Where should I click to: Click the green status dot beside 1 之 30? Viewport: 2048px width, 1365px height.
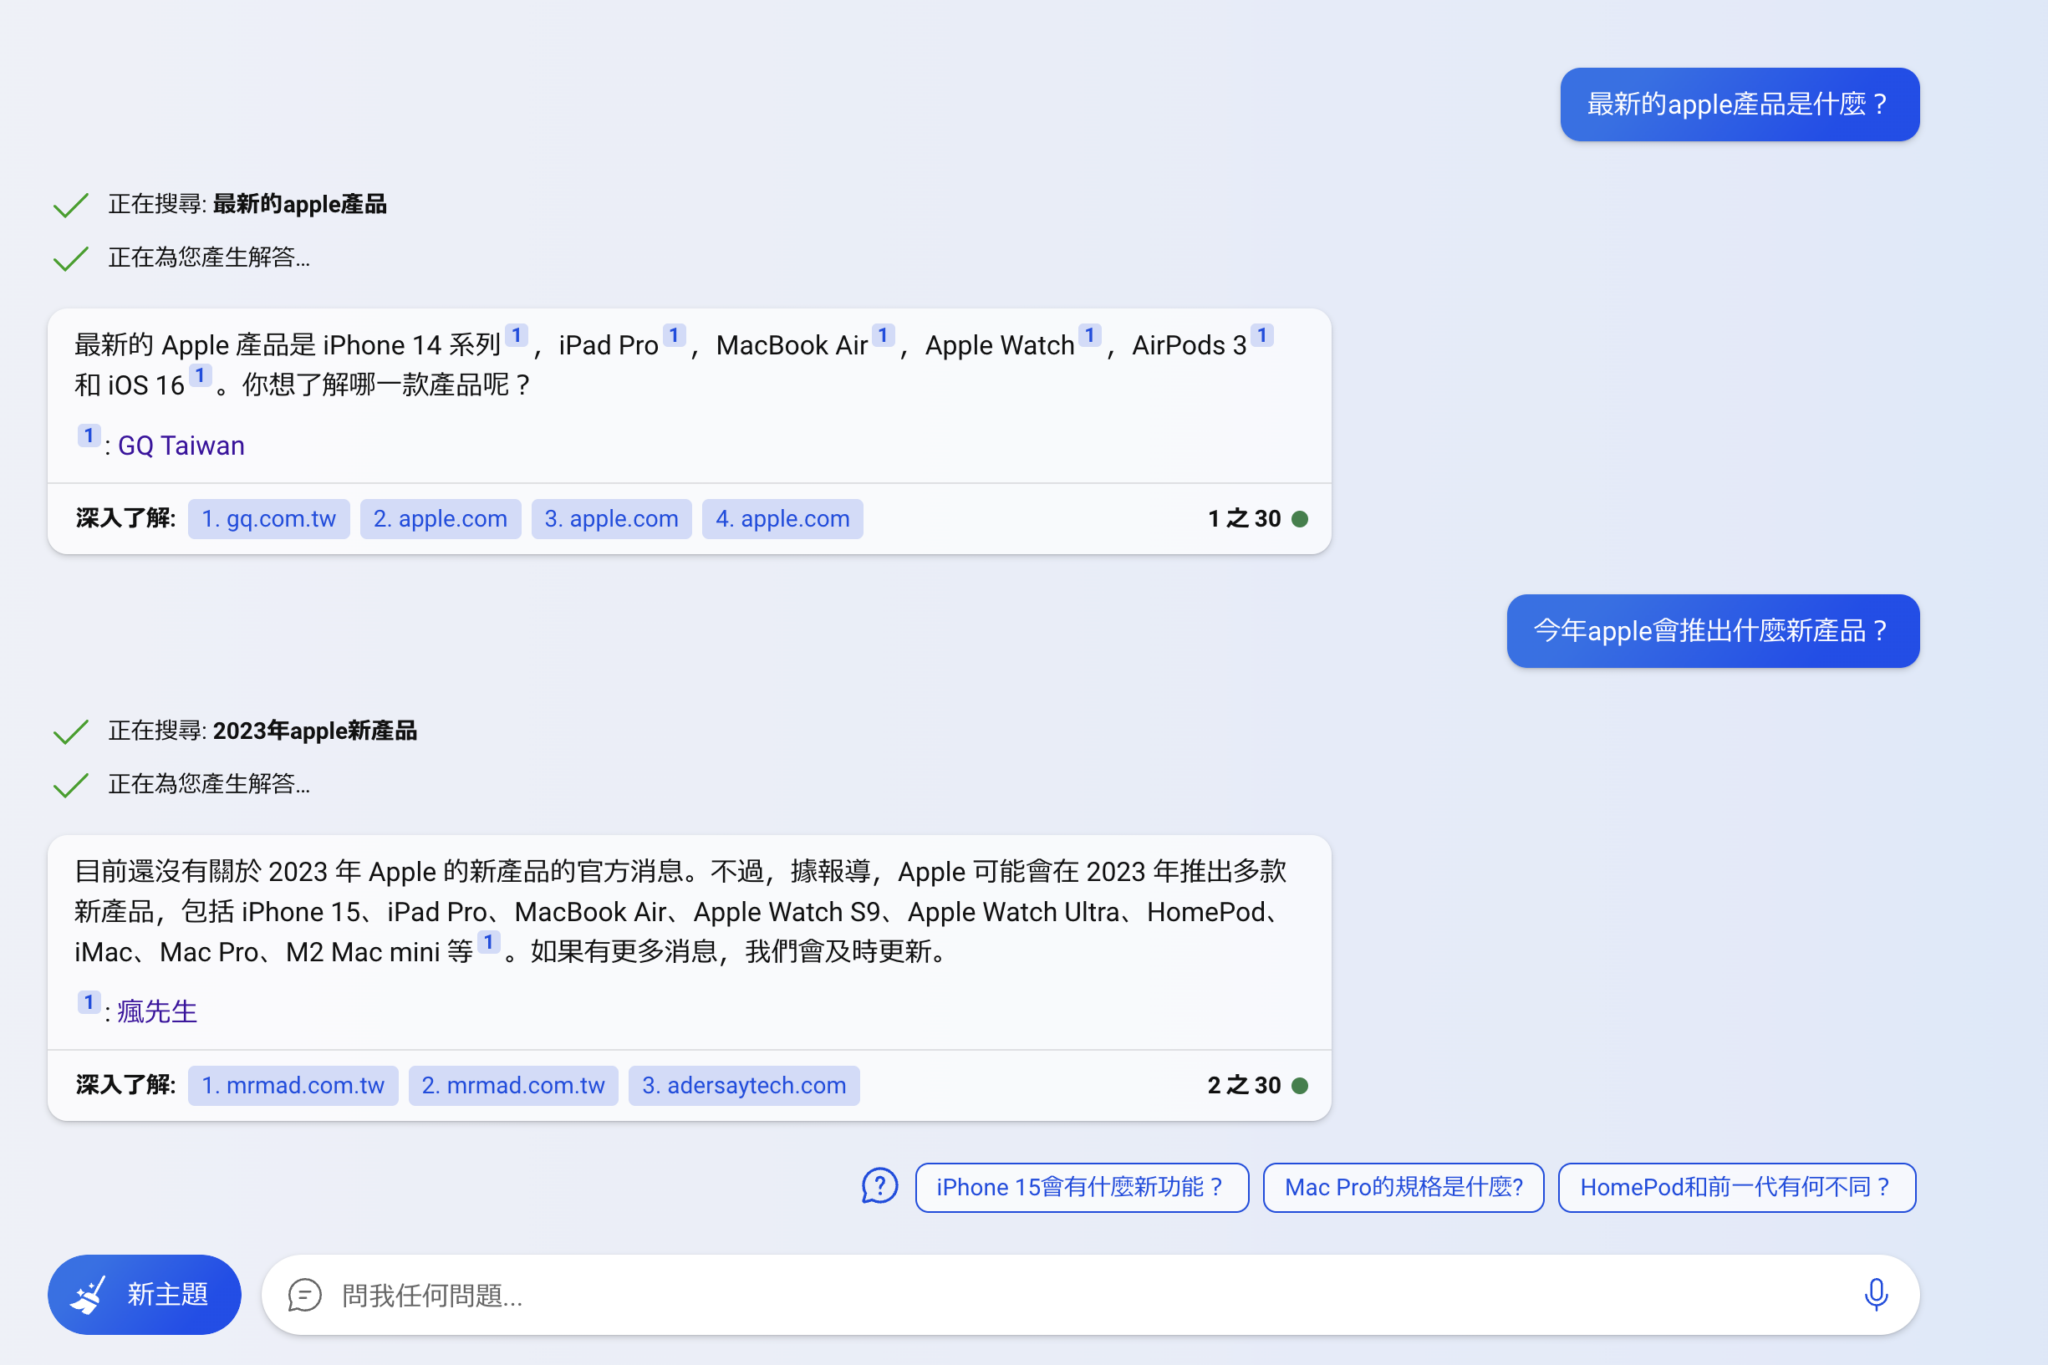click(x=1301, y=518)
